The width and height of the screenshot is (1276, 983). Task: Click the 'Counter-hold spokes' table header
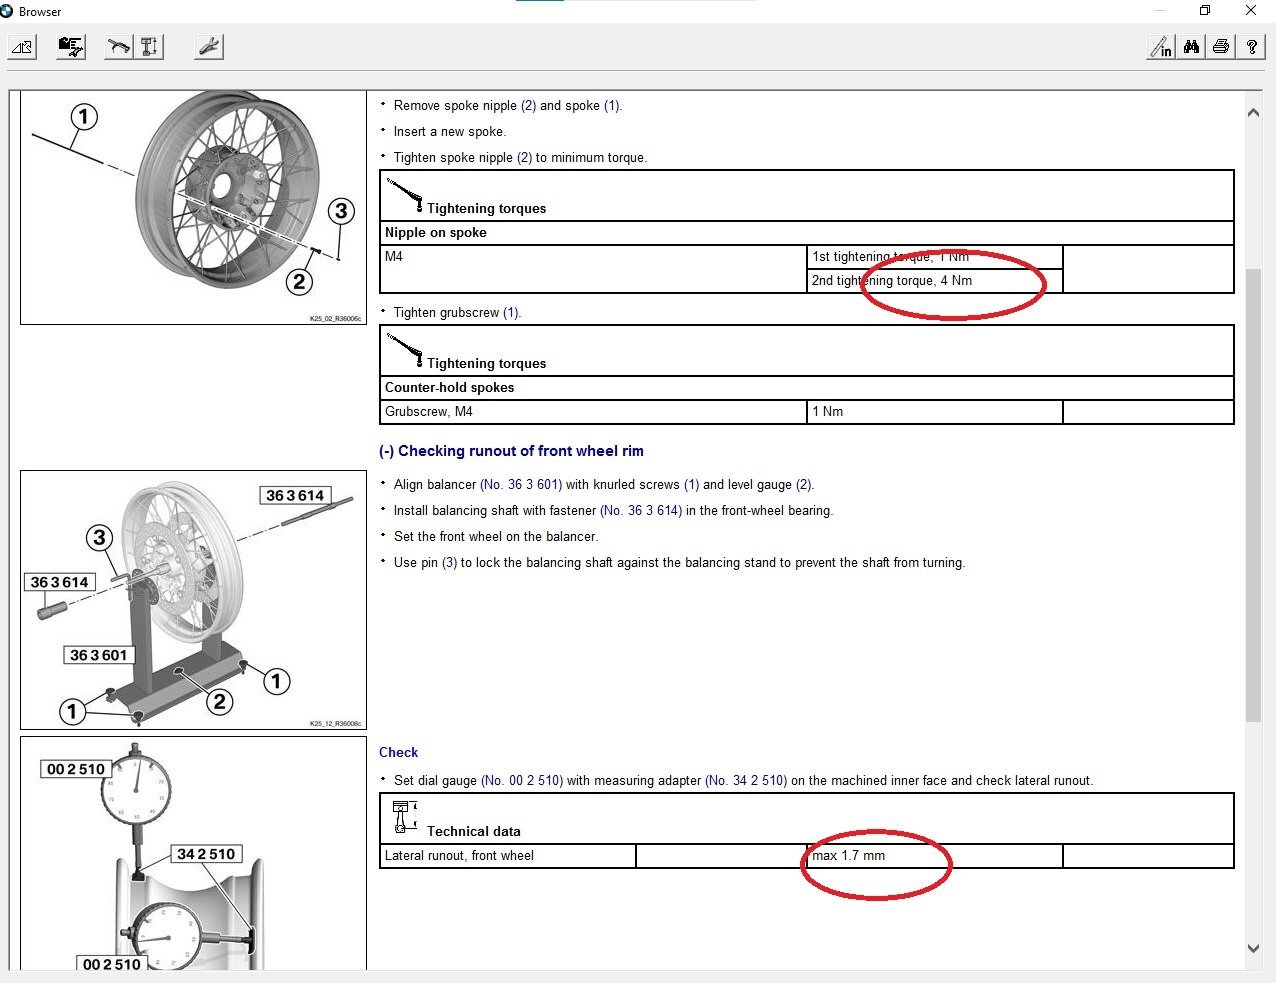click(807, 388)
